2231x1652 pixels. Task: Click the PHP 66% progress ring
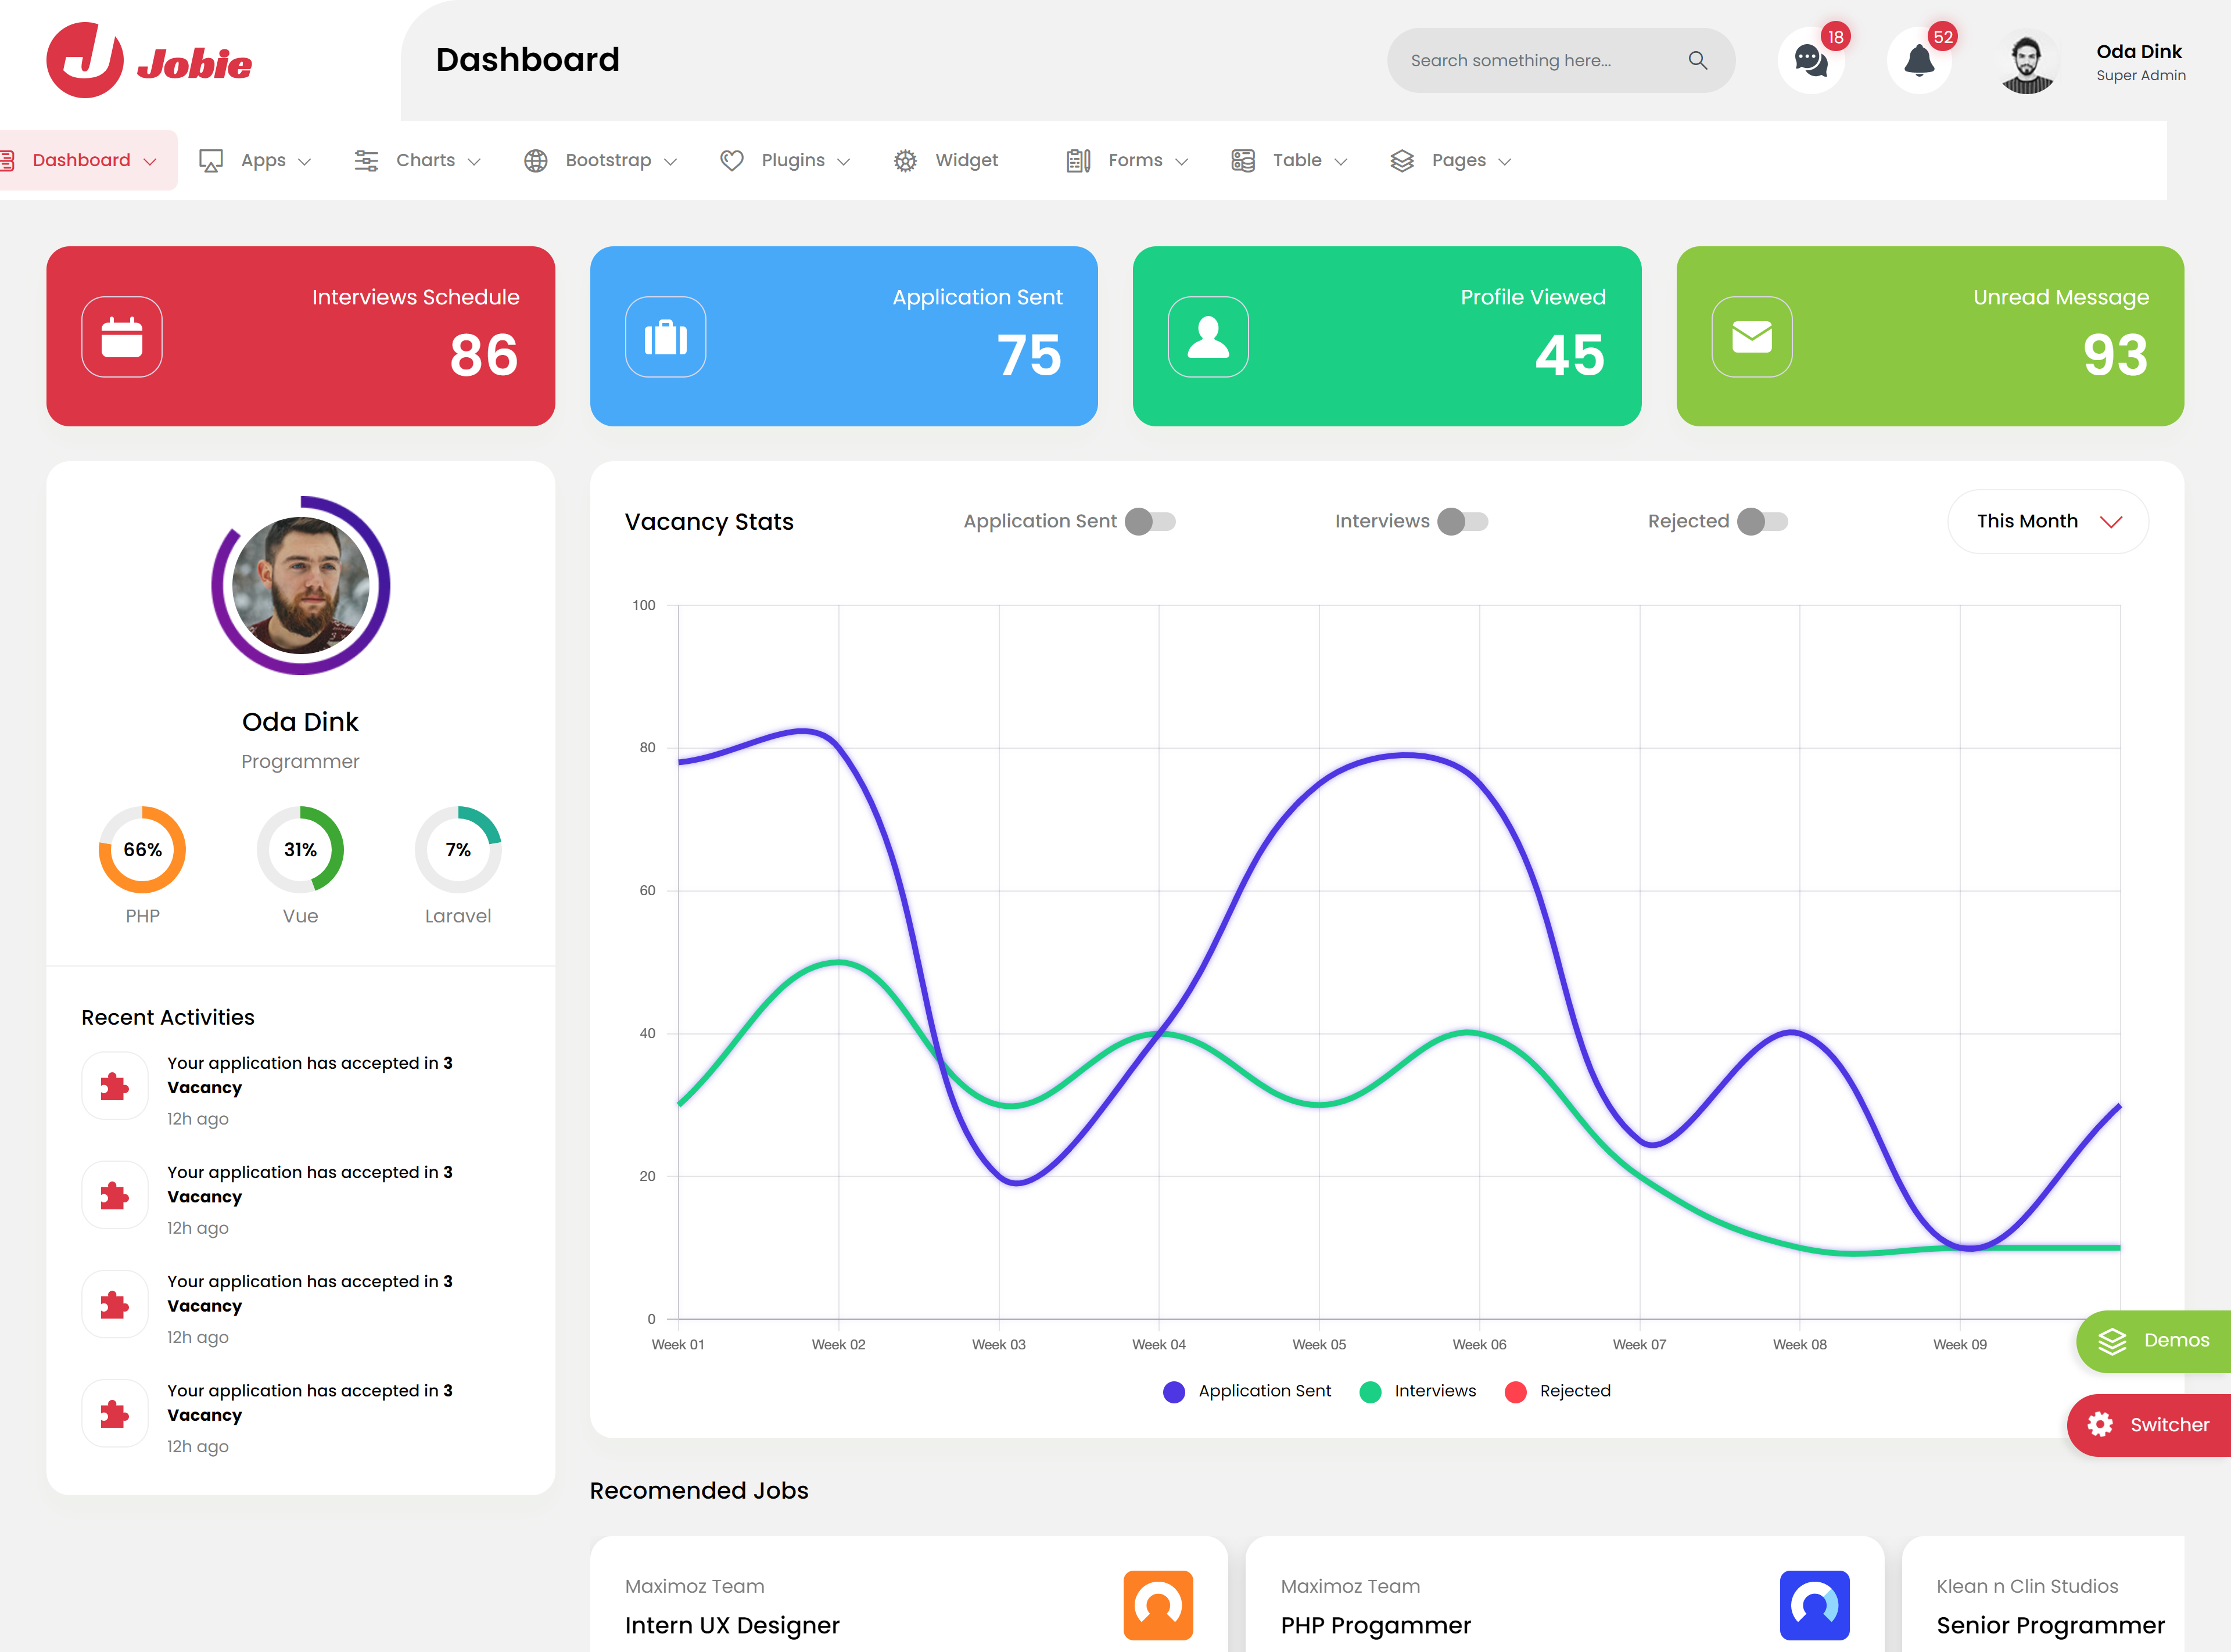(x=142, y=849)
